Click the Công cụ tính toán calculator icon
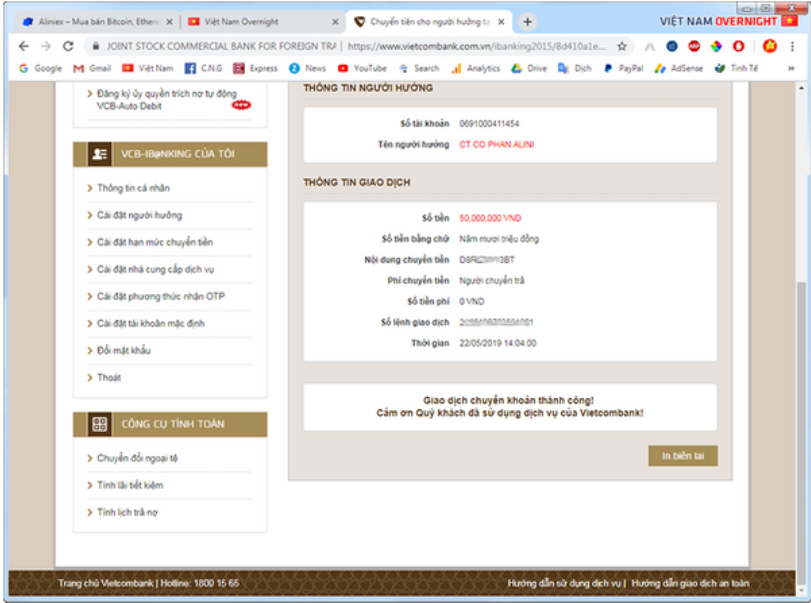Image resolution: width=811 pixels, height=603 pixels. (x=99, y=424)
